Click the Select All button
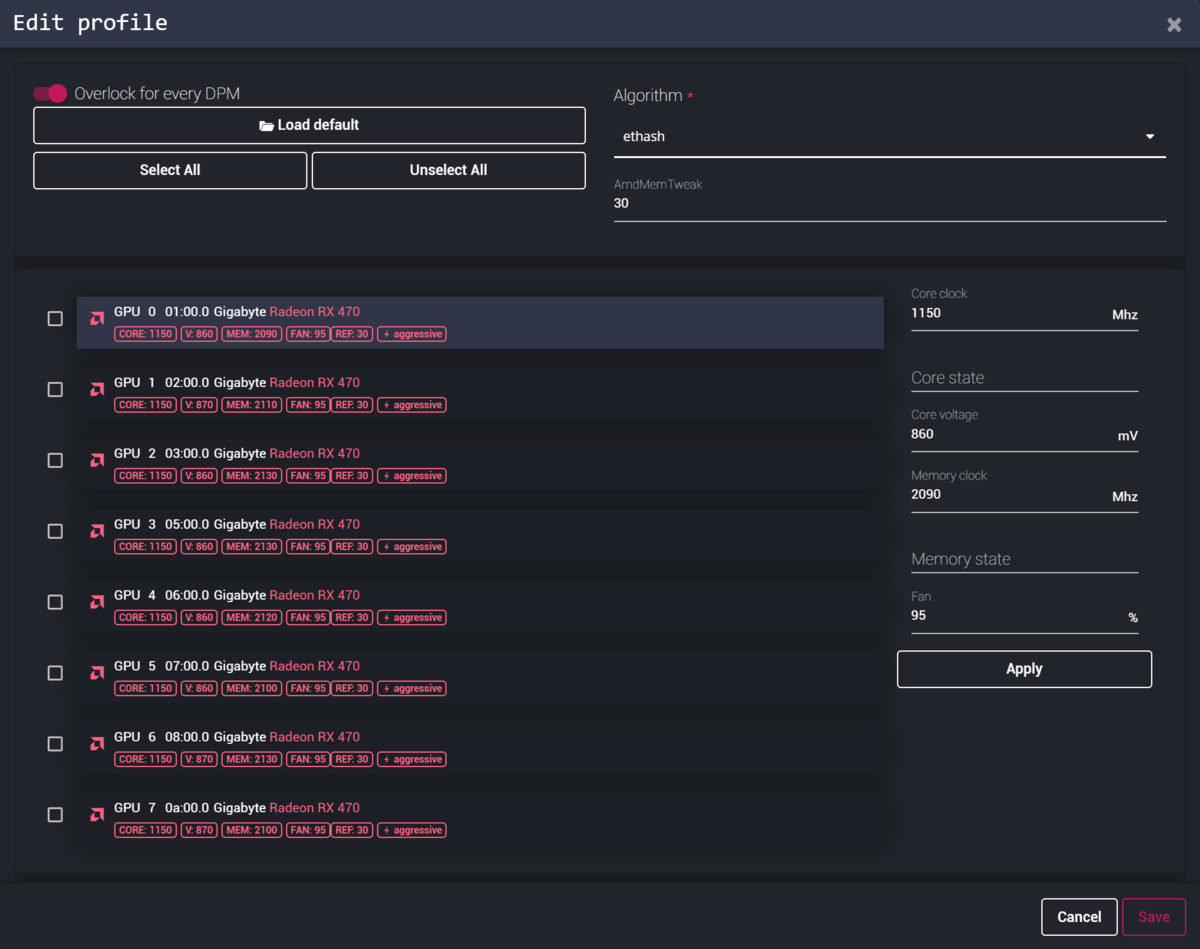1200x949 pixels. 170,171
